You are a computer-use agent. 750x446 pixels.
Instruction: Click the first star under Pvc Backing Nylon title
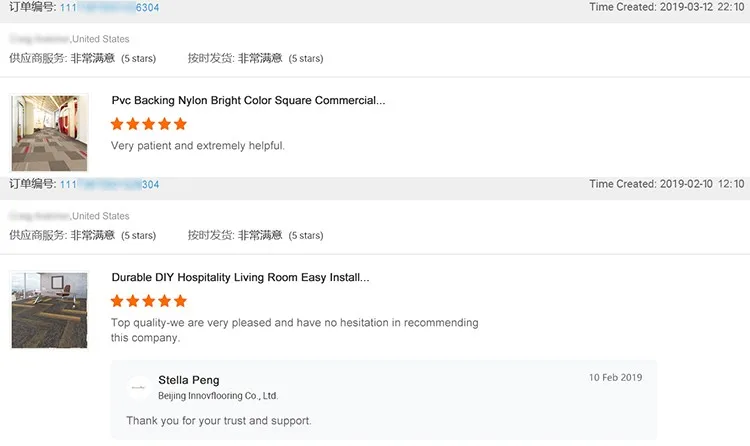pos(117,124)
